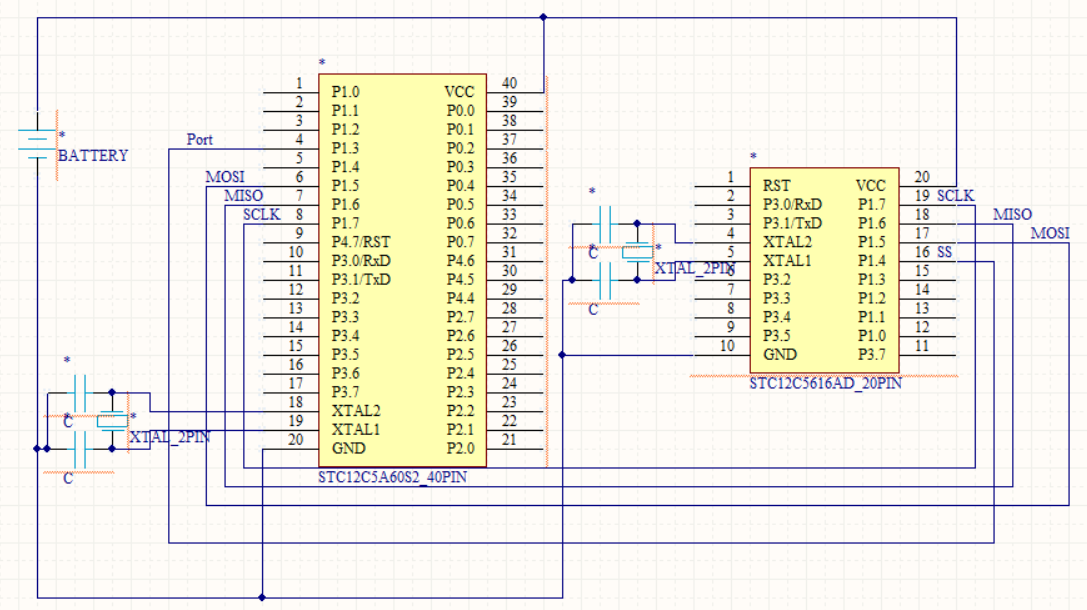The width and height of the screenshot is (1087, 610).
Task: Click the GND pin name on the 40-pin chip
Action: (x=348, y=448)
